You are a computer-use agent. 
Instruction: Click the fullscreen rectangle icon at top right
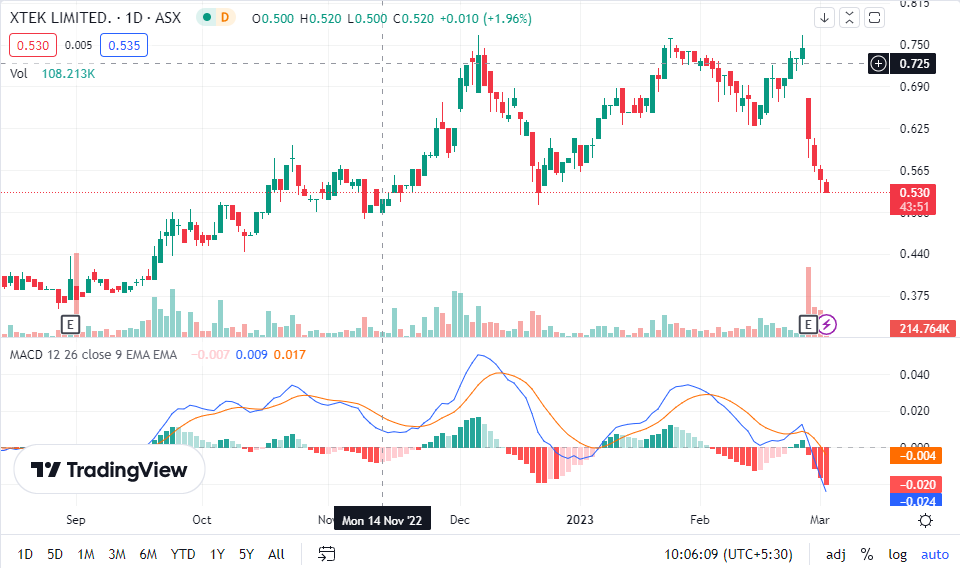click(x=874, y=17)
